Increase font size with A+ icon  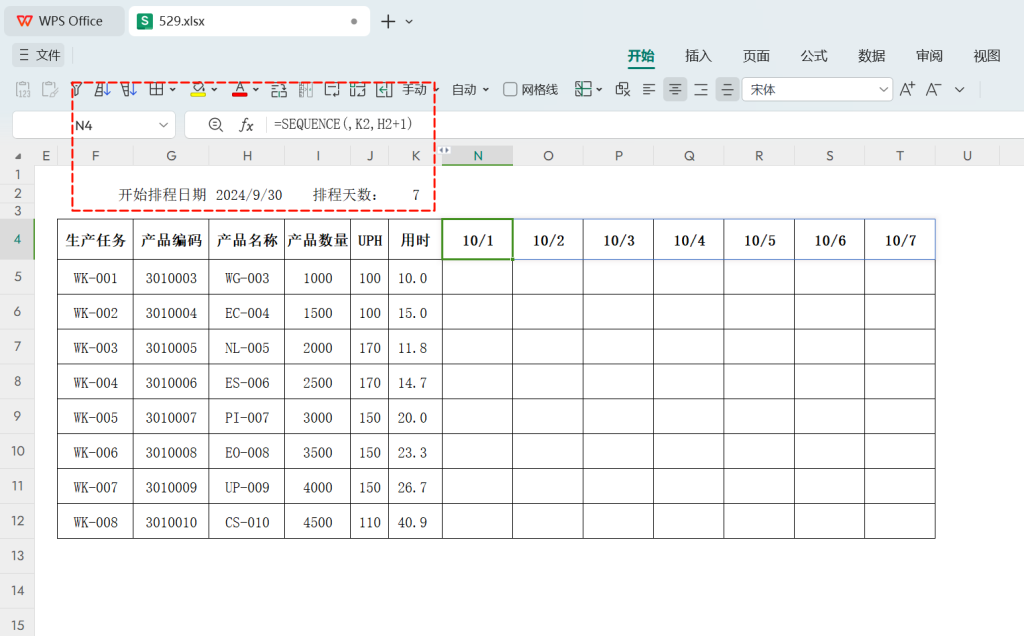click(907, 89)
